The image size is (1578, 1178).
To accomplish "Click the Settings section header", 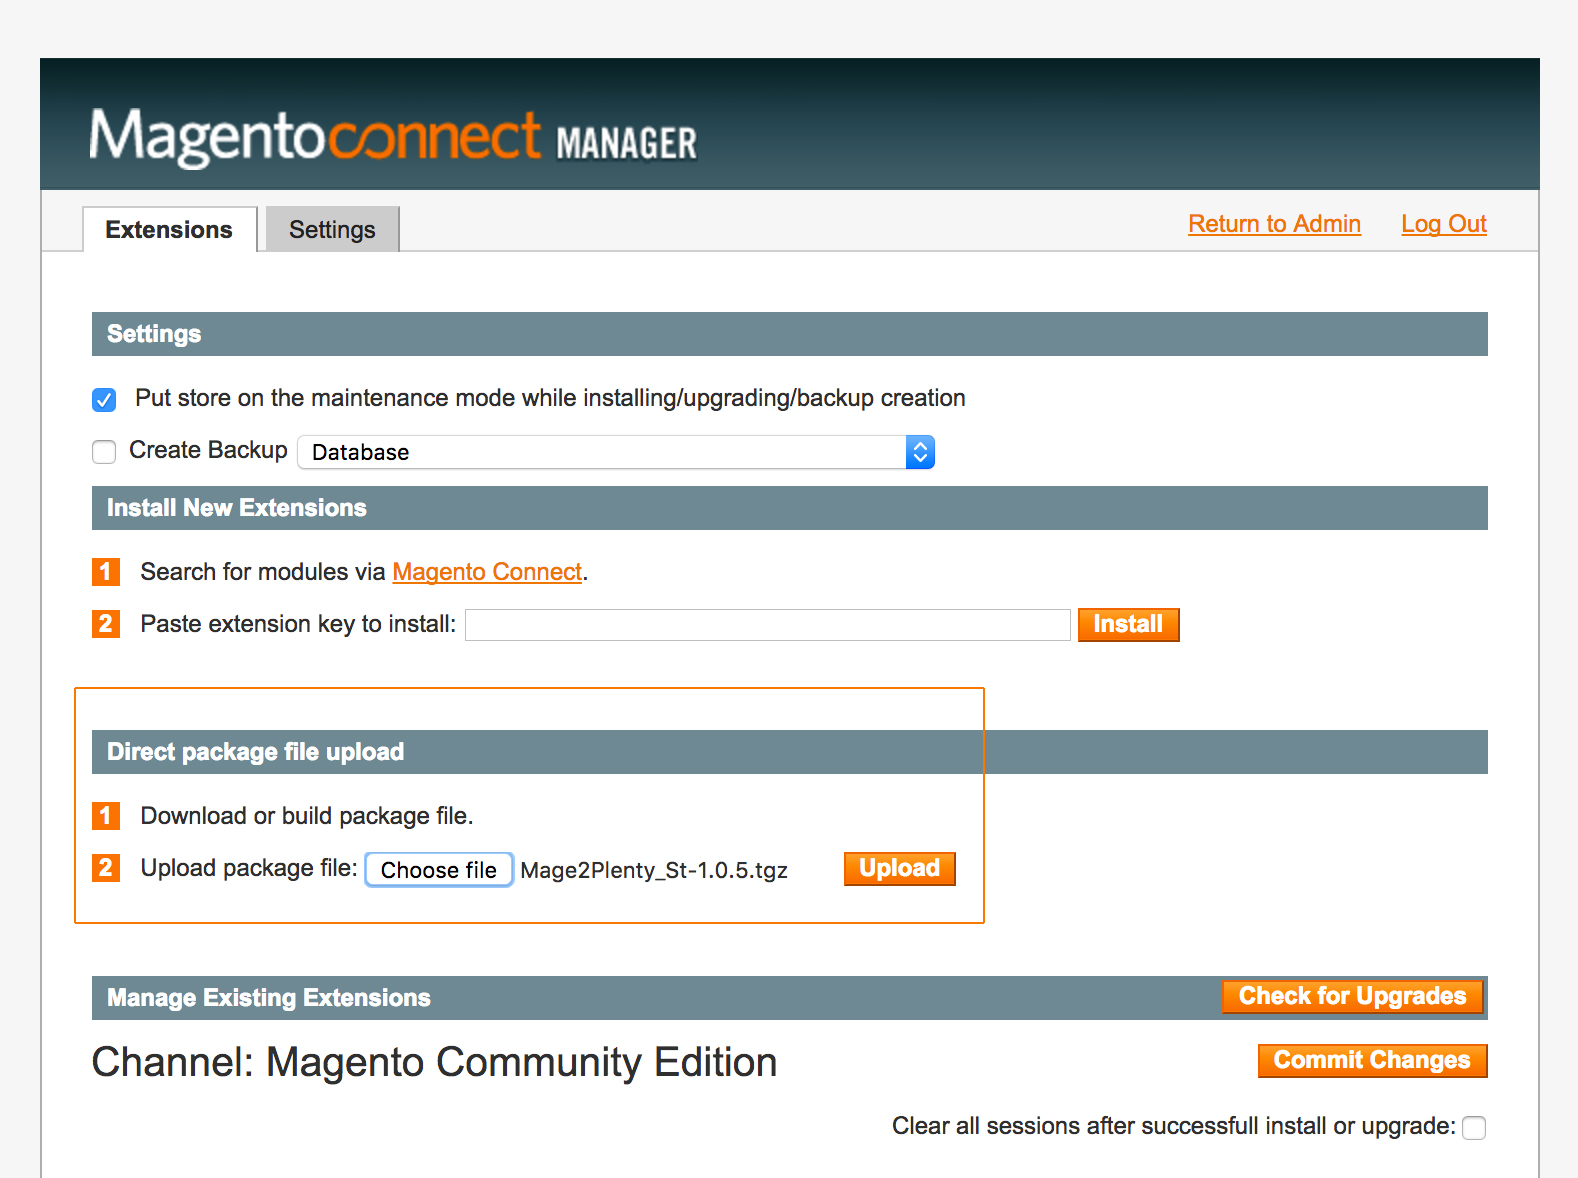I will click(x=790, y=334).
